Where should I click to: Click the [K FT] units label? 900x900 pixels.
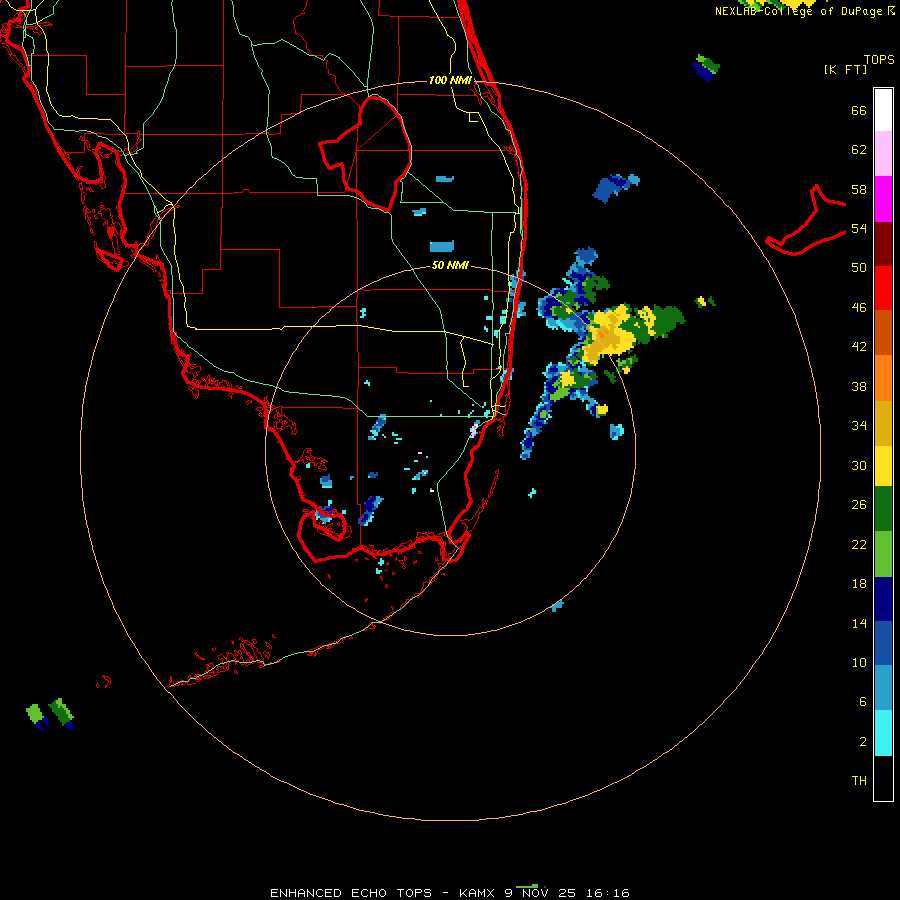pos(845,70)
